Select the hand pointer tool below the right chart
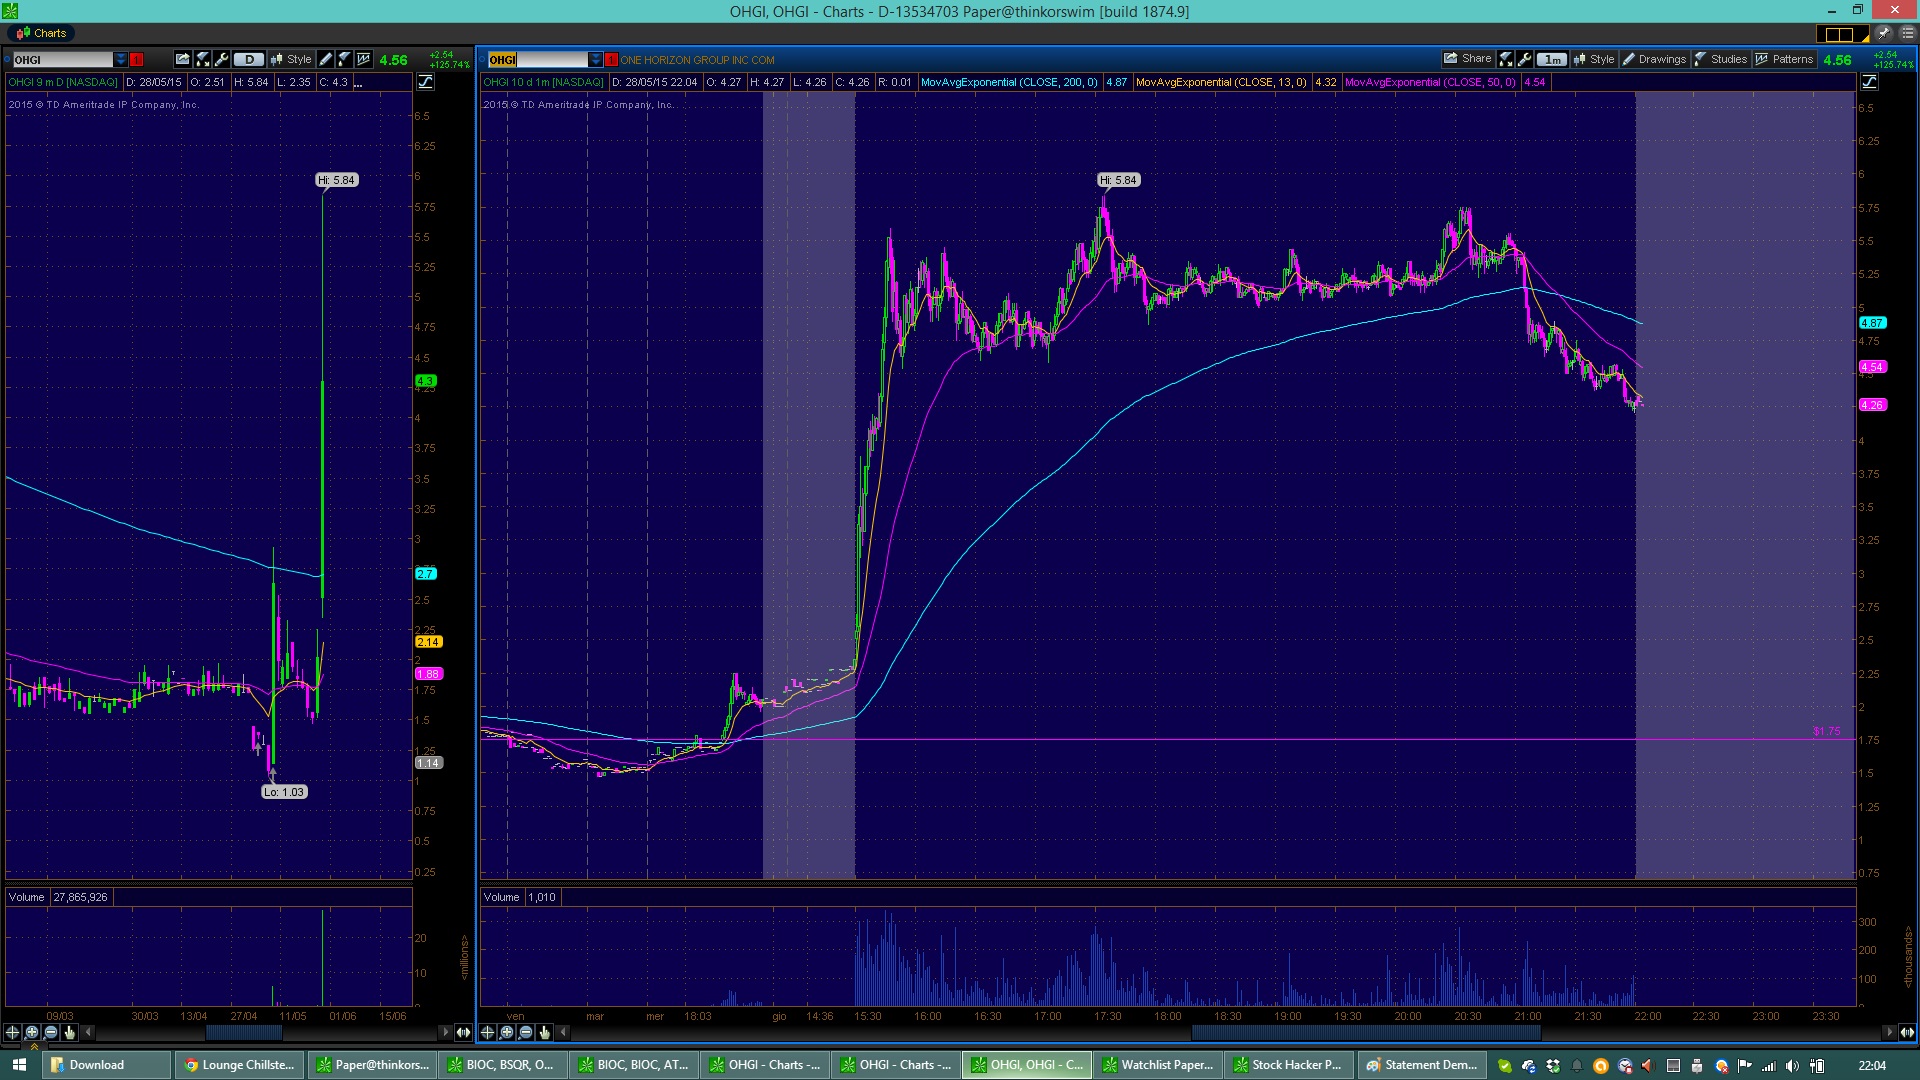The width and height of the screenshot is (1920, 1080). (544, 1032)
